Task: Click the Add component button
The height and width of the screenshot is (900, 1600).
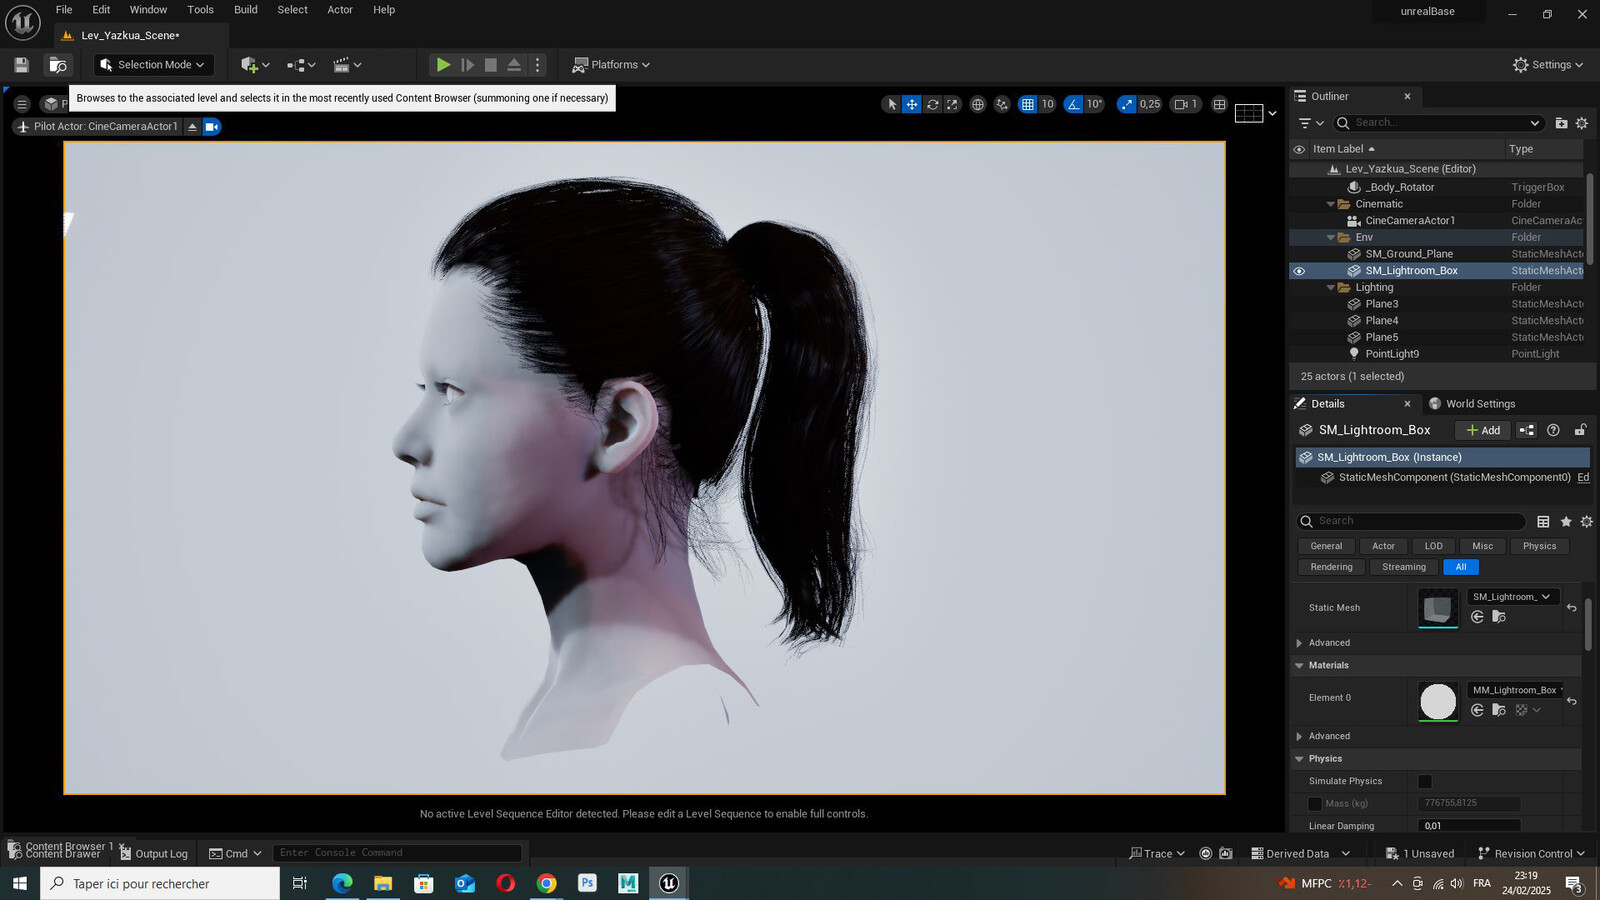Action: point(1483,430)
